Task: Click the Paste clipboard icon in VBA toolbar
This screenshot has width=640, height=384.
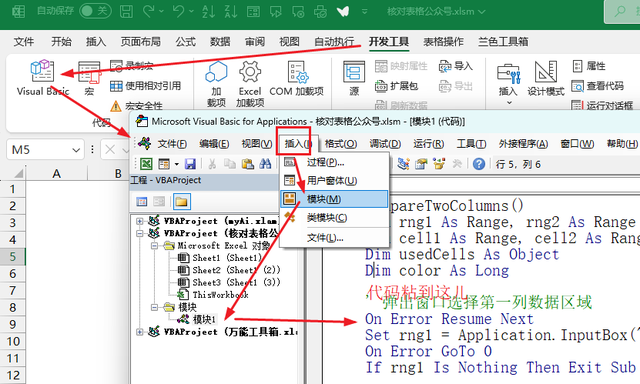Action: click(x=248, y=164)
